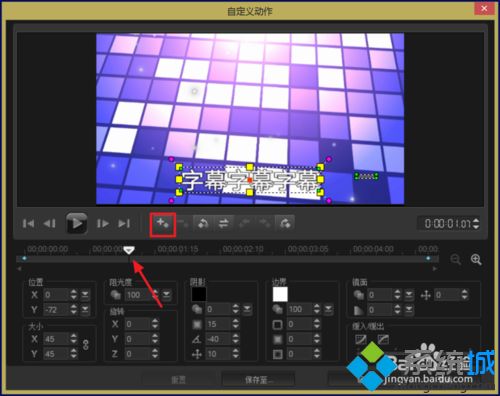Click the remove keyframe button
The width and height of the screenshot is (500, 396).
coord(182,223)
